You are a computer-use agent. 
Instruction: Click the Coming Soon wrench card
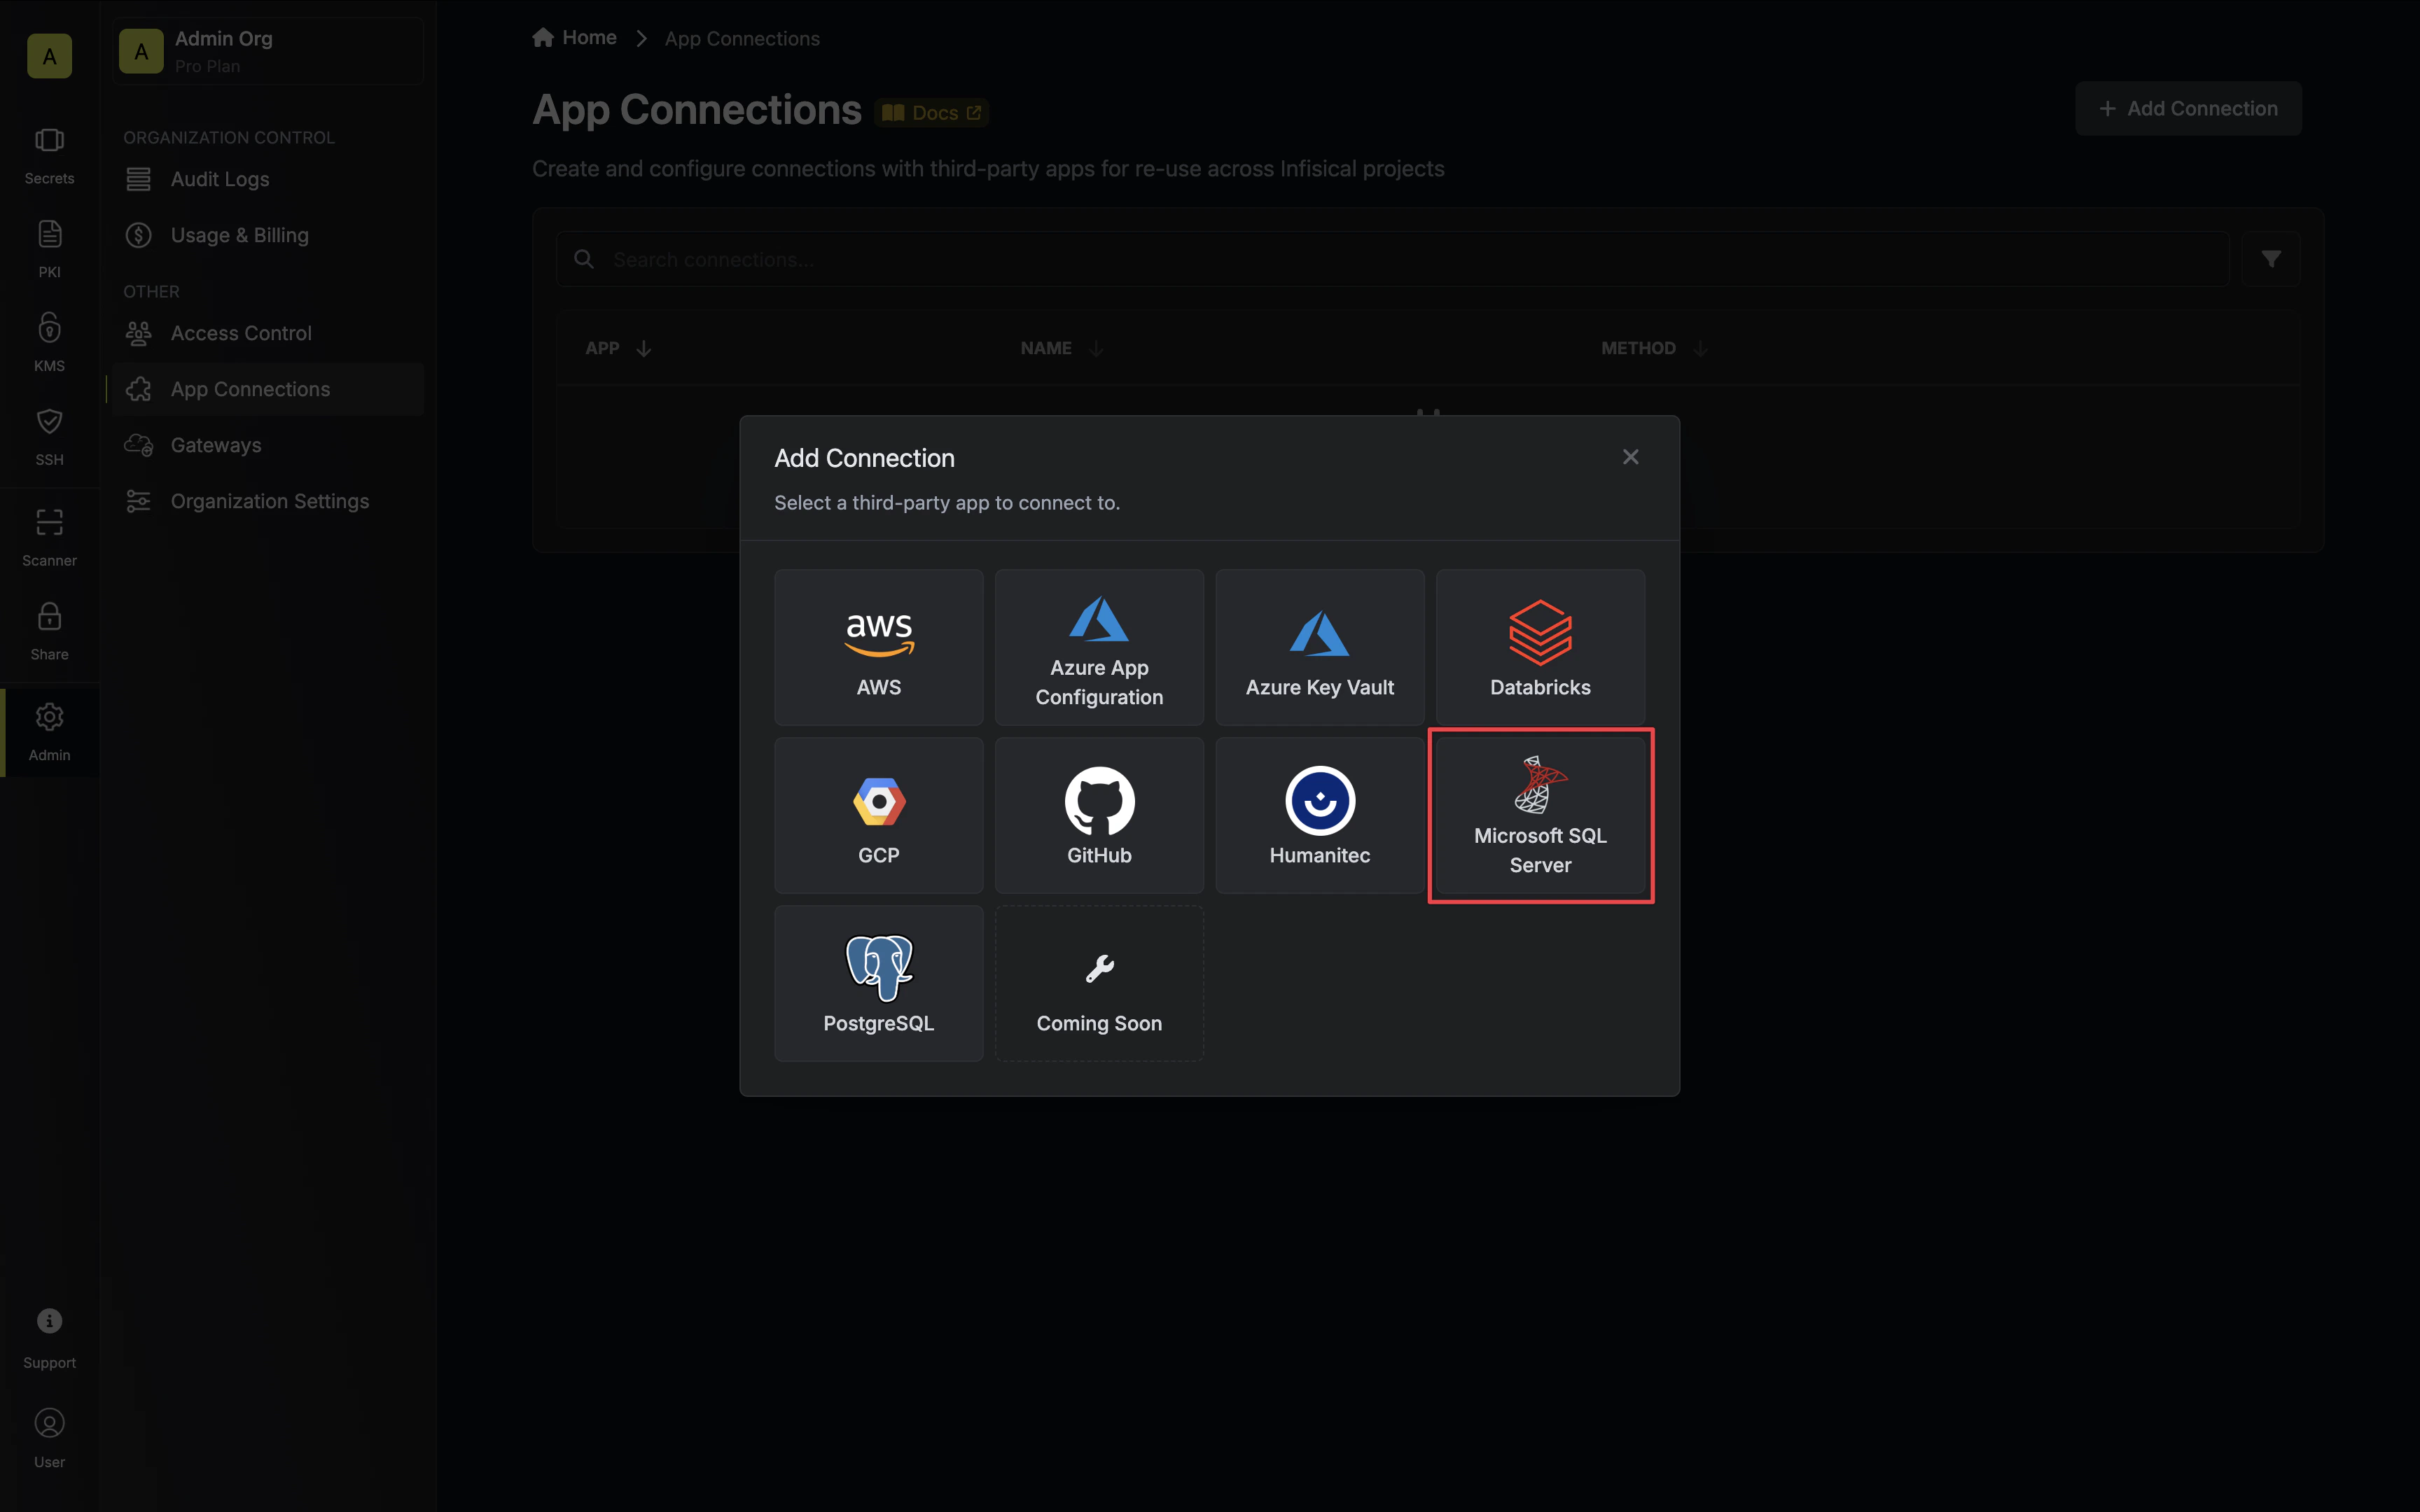(x=1099, y=983)
